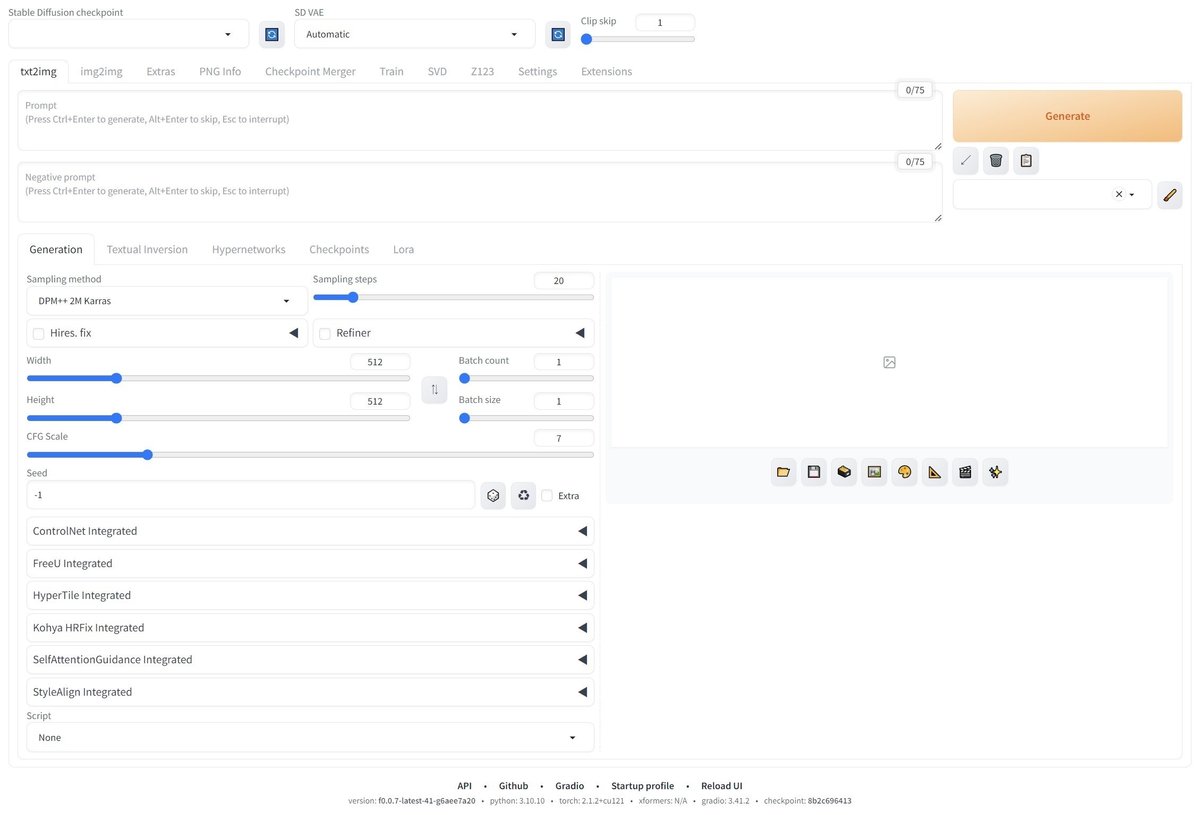This screenshot has width=1200, height=815.
Task: Enable the Hires. fix checkbox
Action: 39,333
